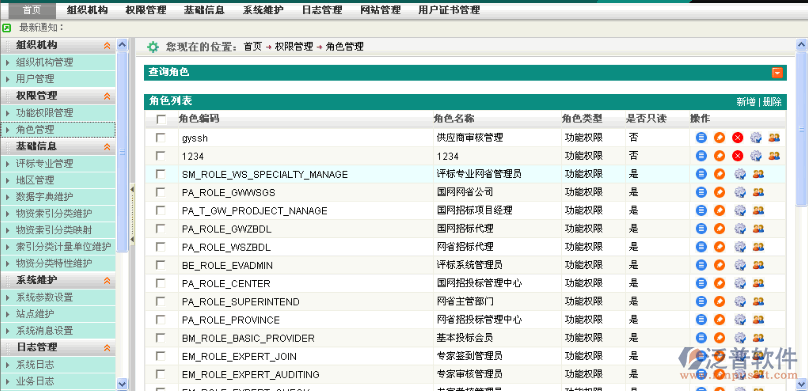Click orange edit icon for PA_ROLE_PROVINCE
Image resolution: width=808 pixels, height=391 pixels.
click(x=719, y=319)
